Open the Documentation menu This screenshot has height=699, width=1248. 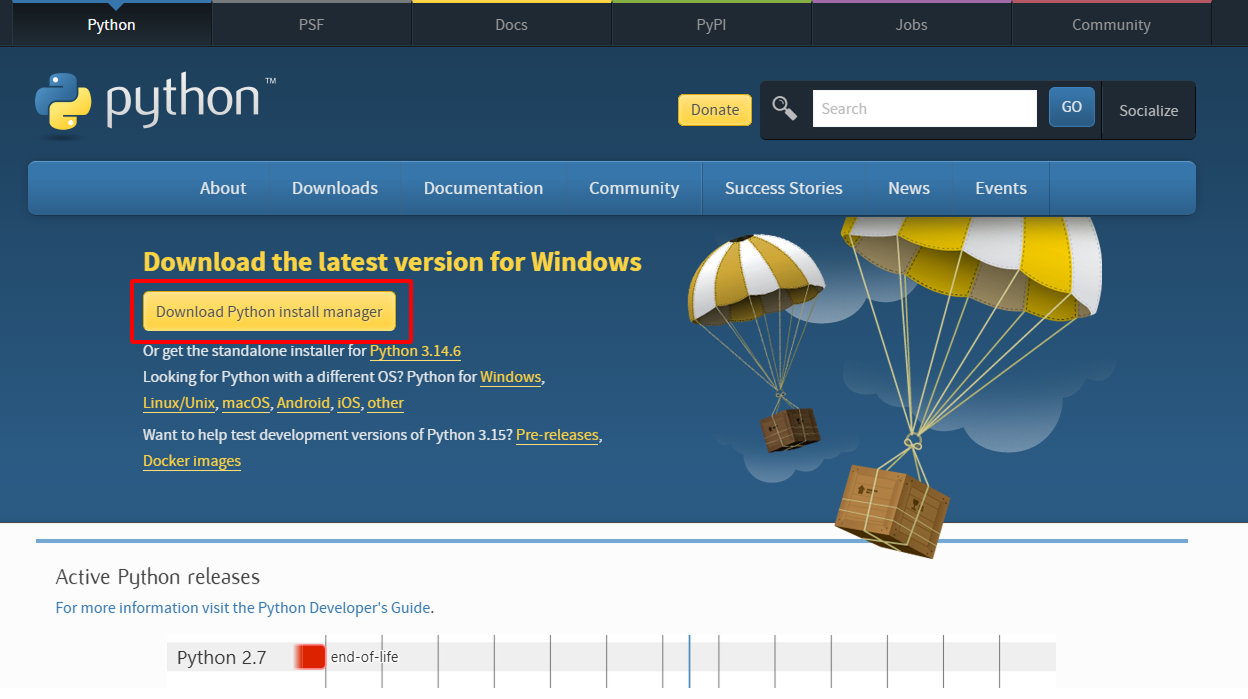tap(483, 188)
